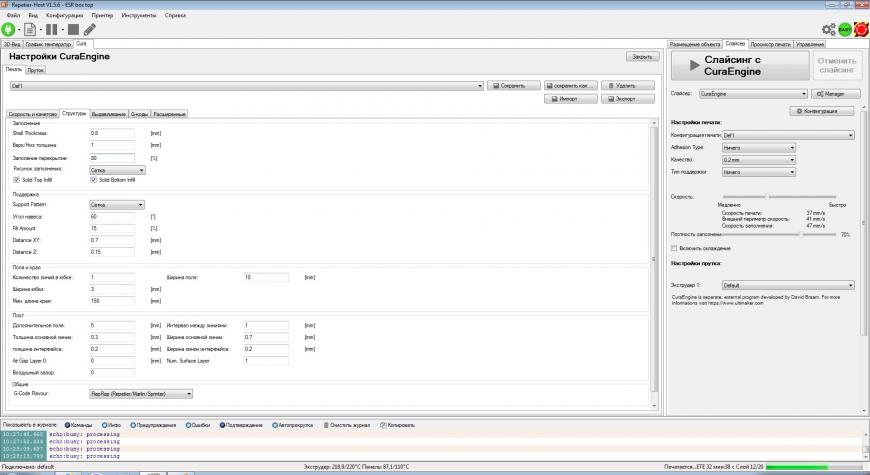The height and width of the screenshot is (475, 870).
Task: Toggle the Предупреждения log filter
Action: [153, 425]
